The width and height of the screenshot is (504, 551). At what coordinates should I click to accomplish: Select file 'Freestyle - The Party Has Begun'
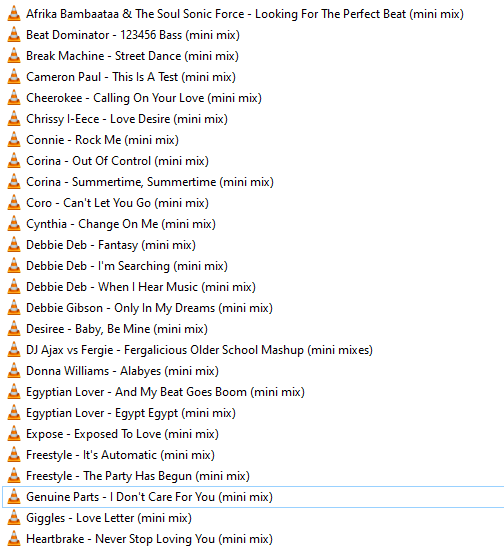tap(138, 476)
